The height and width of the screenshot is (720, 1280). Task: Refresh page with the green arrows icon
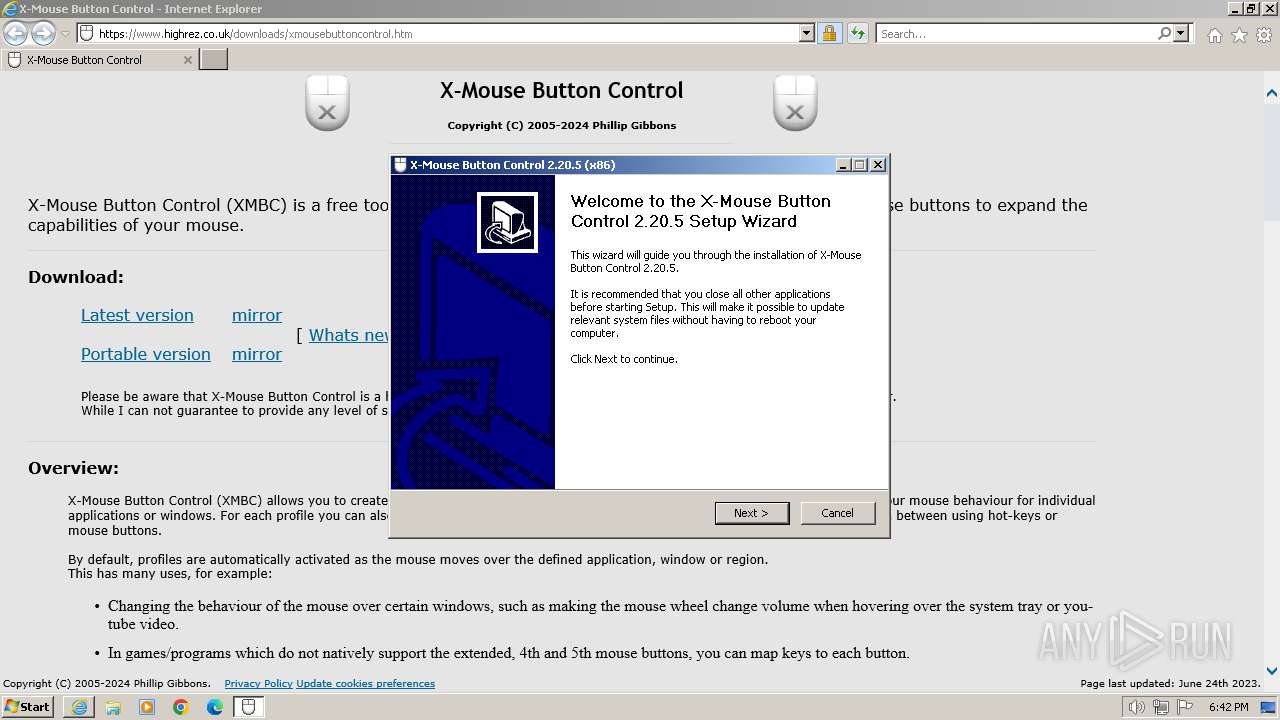pos(857,33)
